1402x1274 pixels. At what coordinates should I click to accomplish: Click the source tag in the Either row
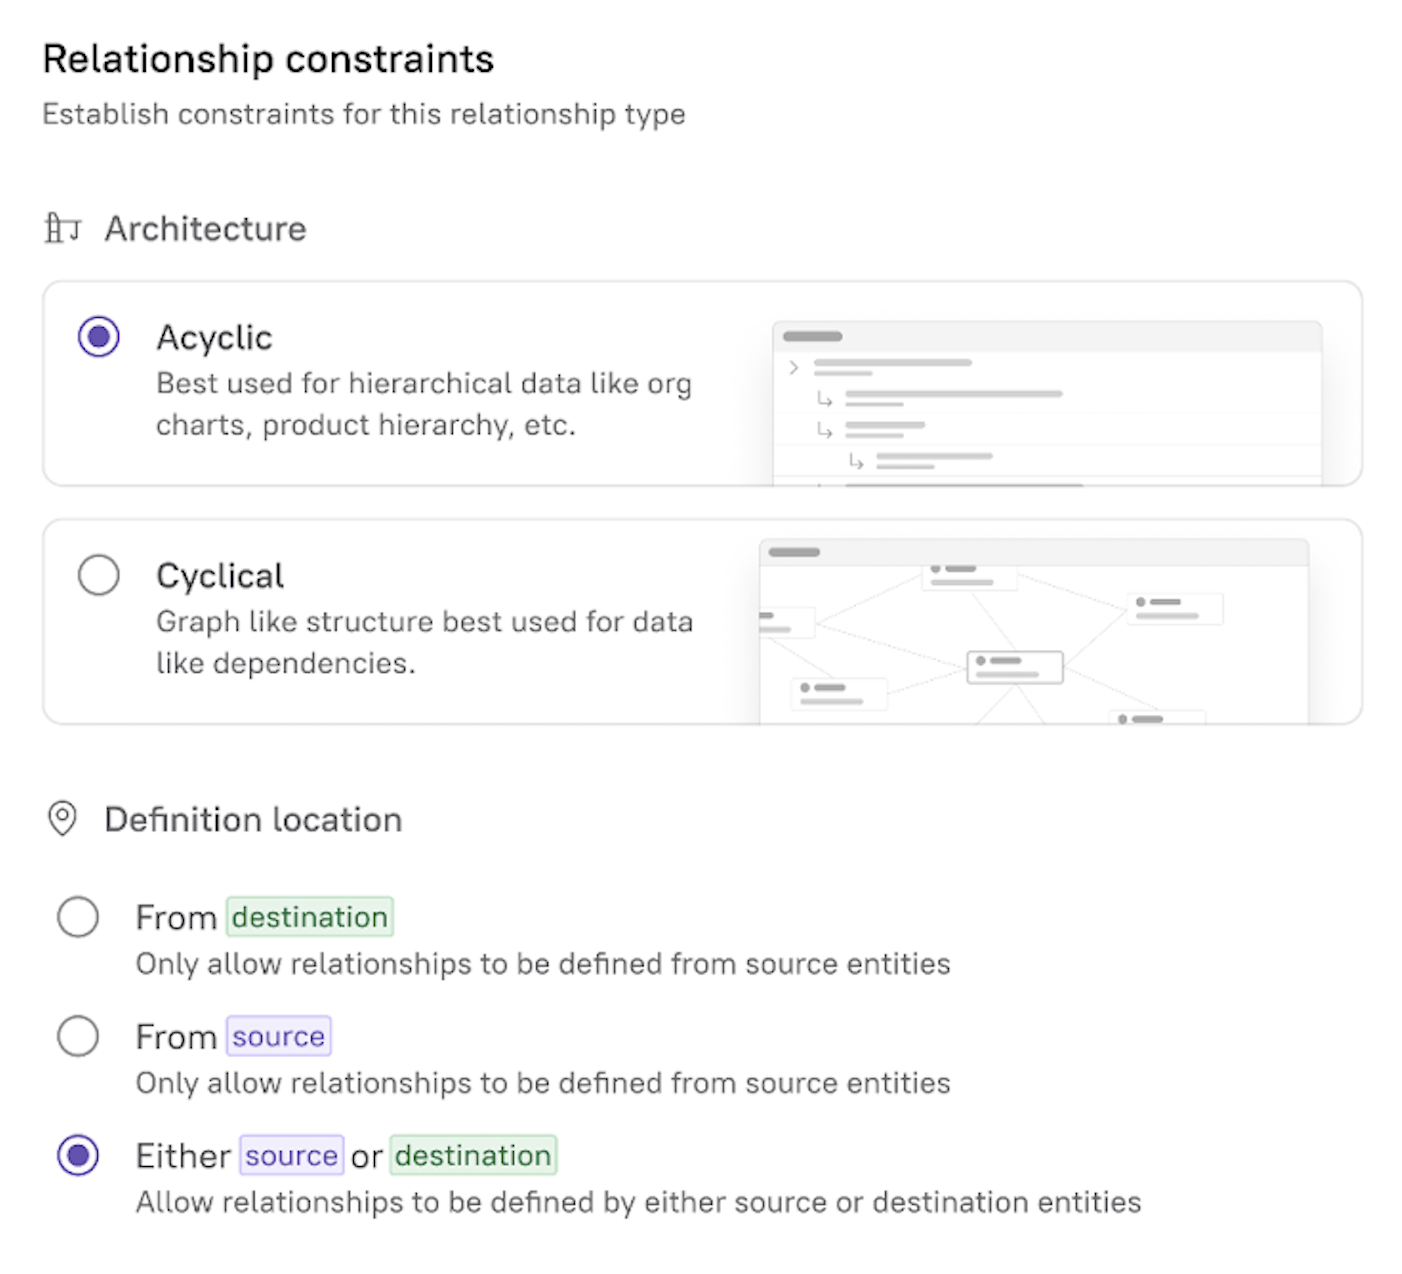coord(291,1155)
